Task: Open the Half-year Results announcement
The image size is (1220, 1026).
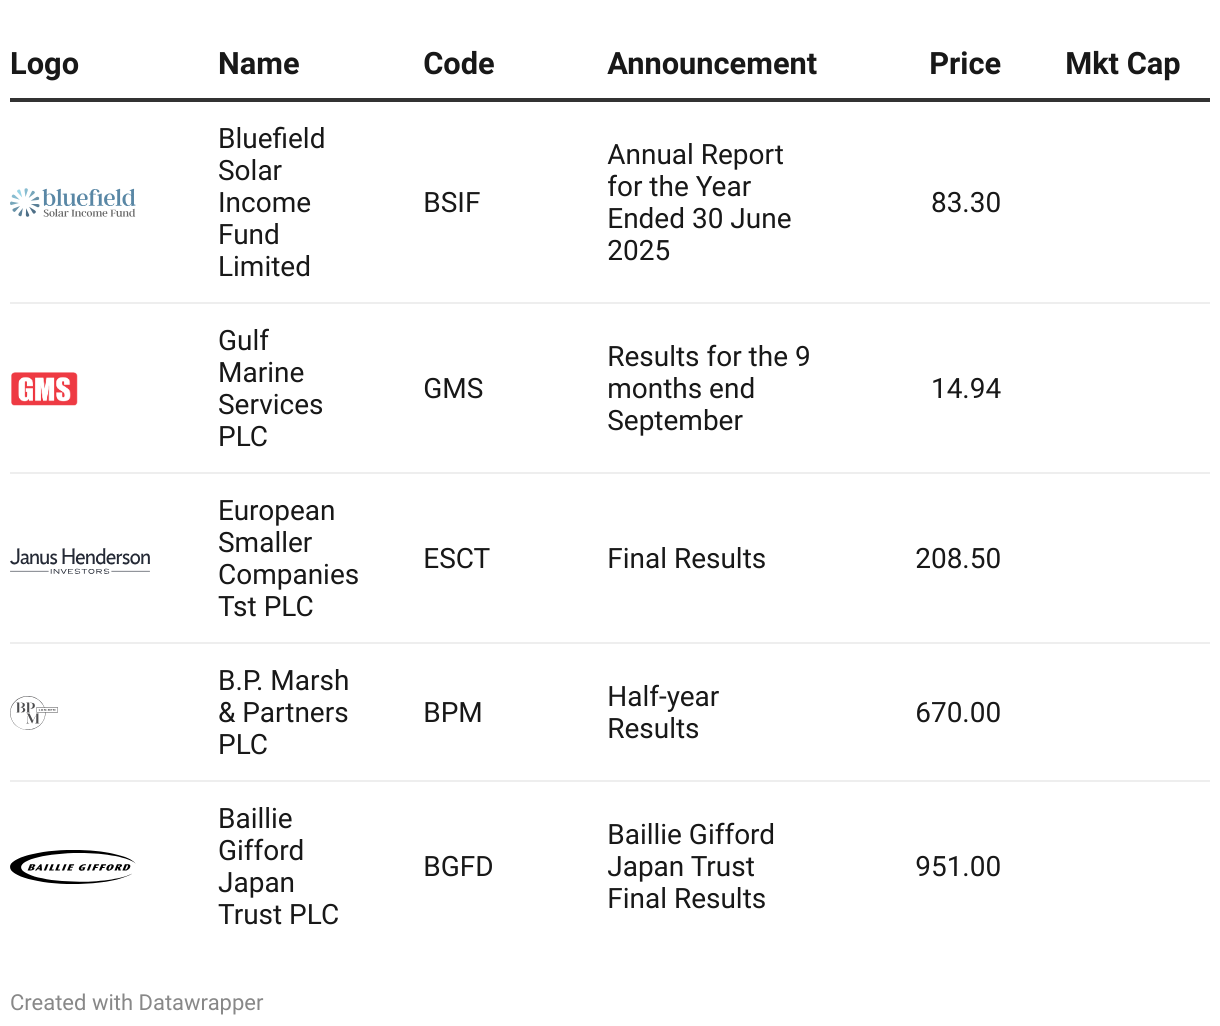Action: point(663,713)
